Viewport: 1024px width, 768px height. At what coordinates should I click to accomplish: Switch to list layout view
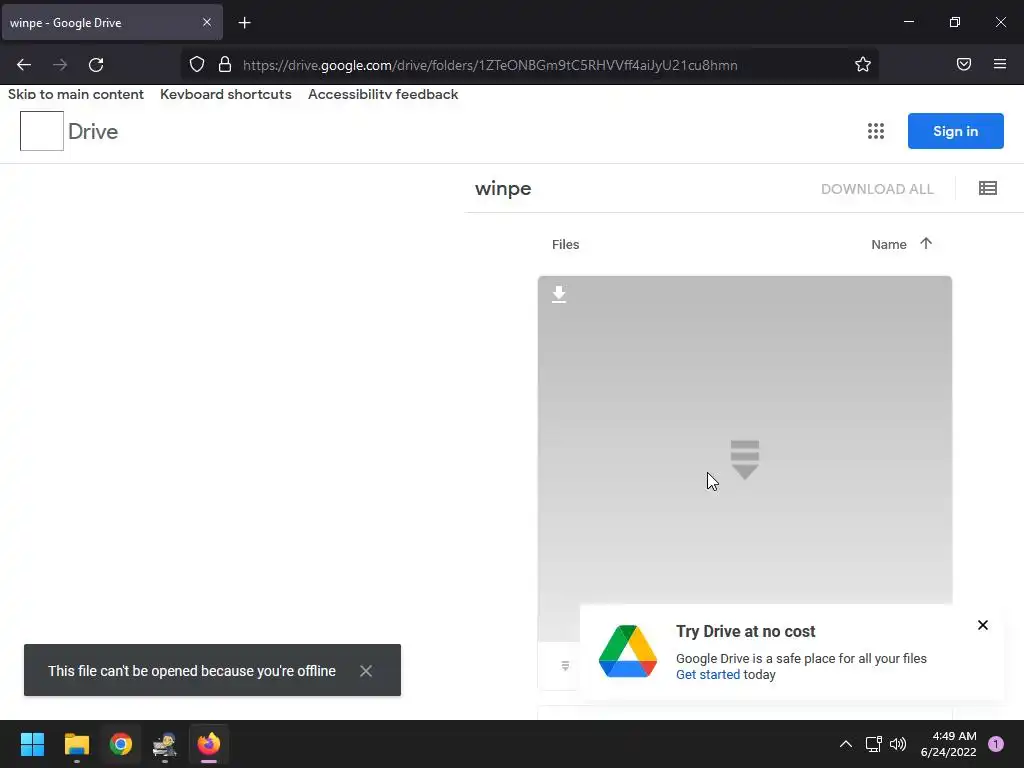pyautogui.click(x=987, y=189)
